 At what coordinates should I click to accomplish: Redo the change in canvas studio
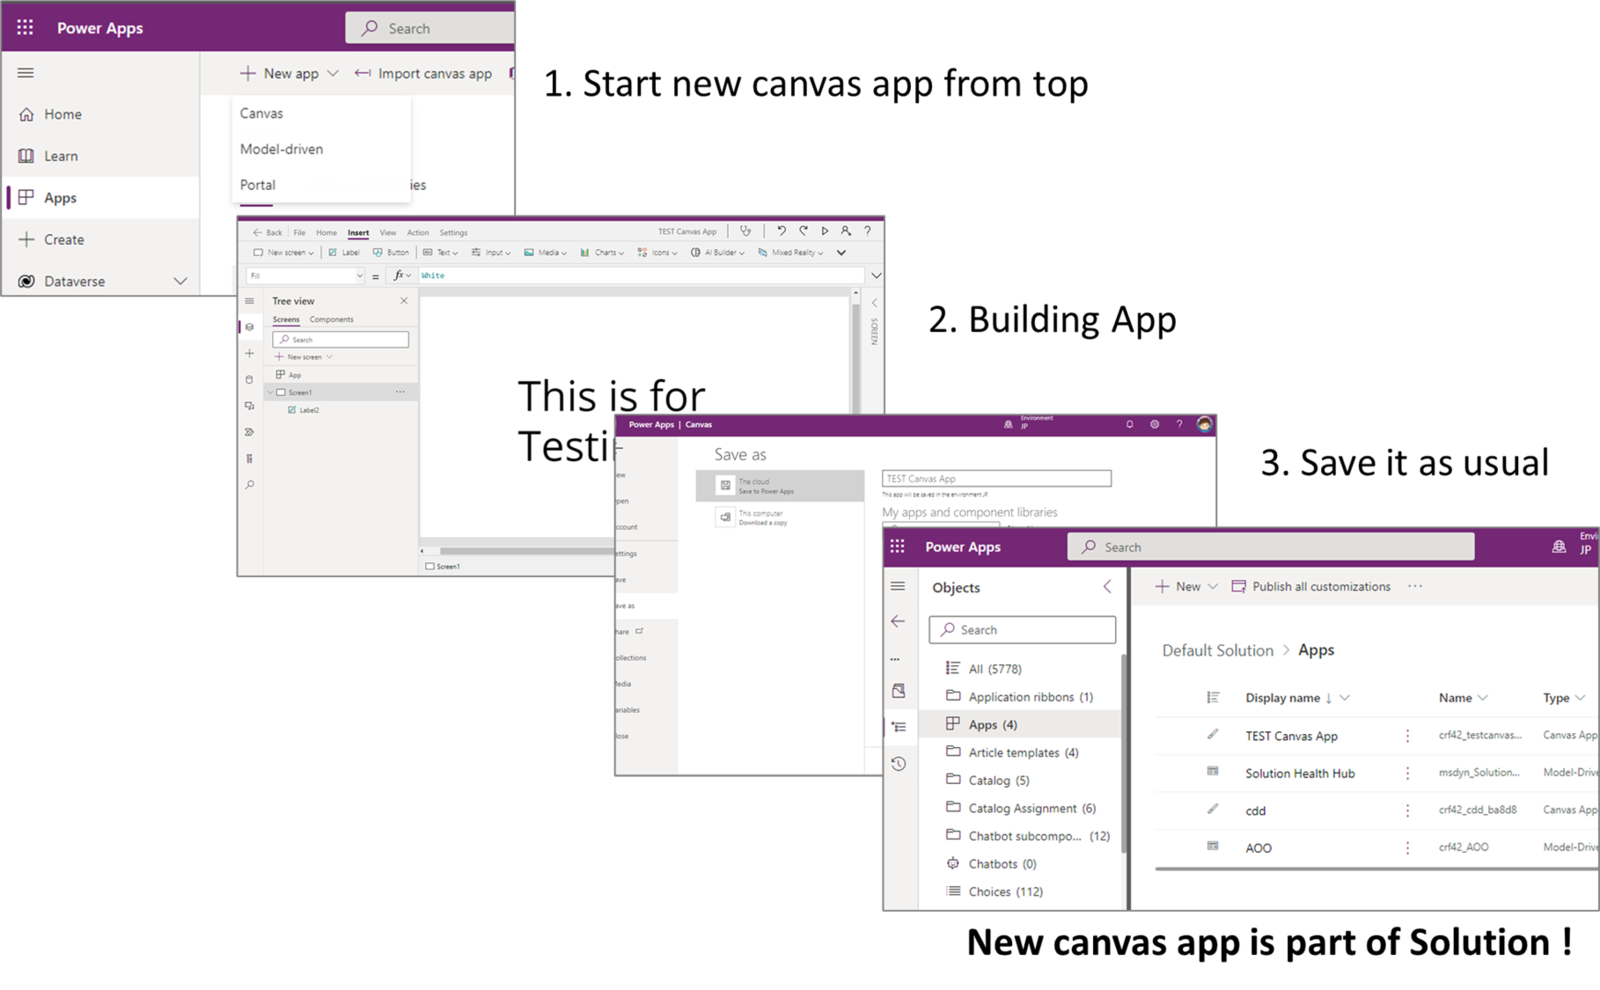point(803,231)
